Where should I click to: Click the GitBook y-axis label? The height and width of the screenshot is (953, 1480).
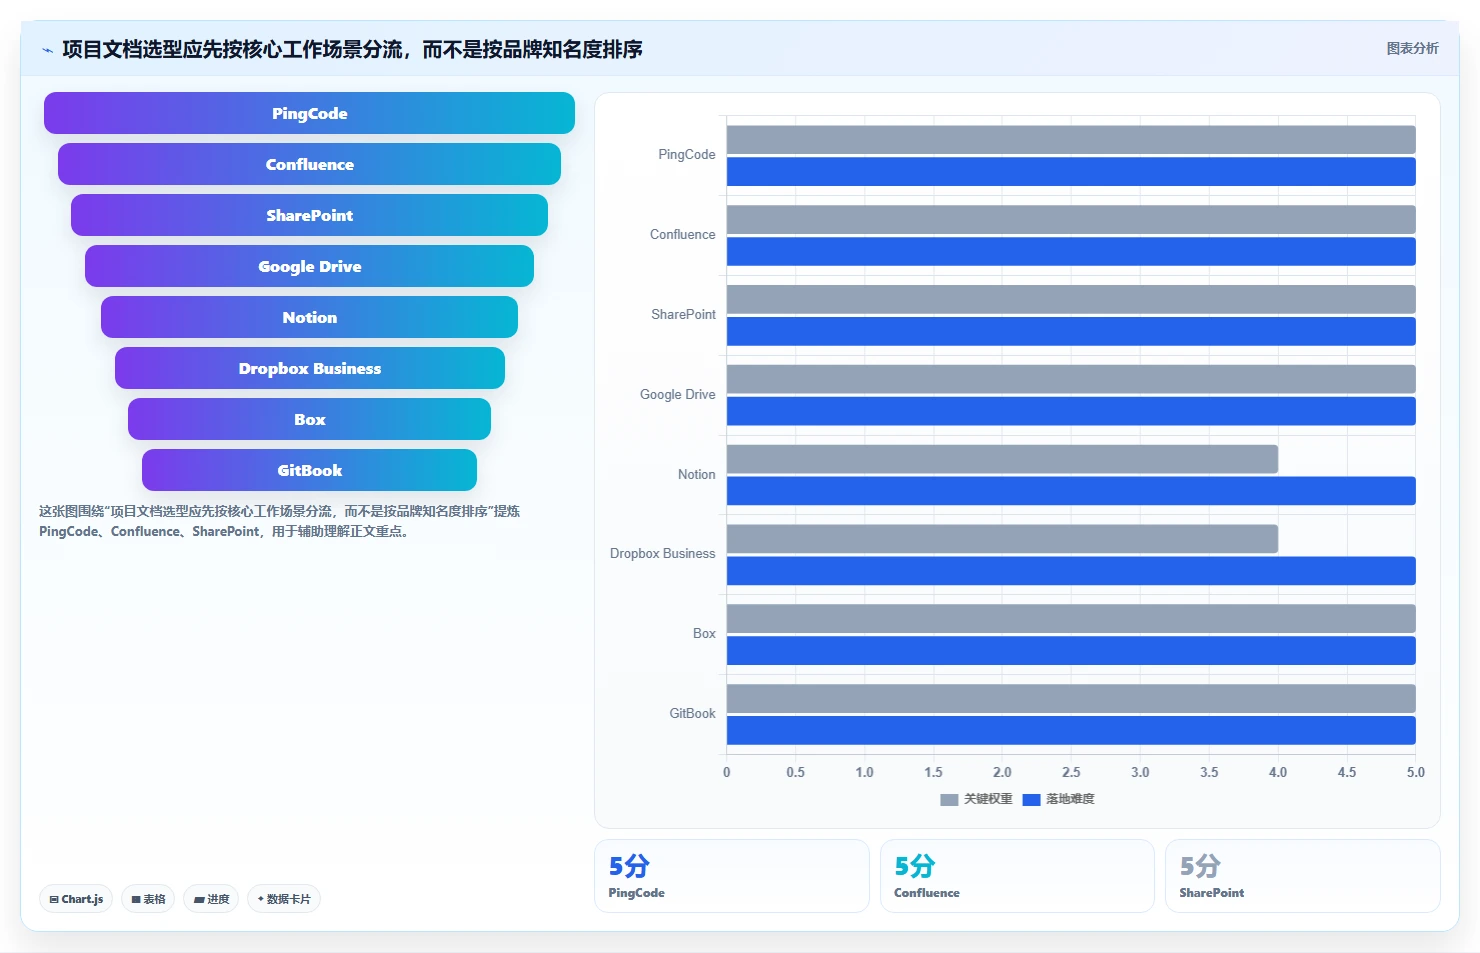click(692, 714)
